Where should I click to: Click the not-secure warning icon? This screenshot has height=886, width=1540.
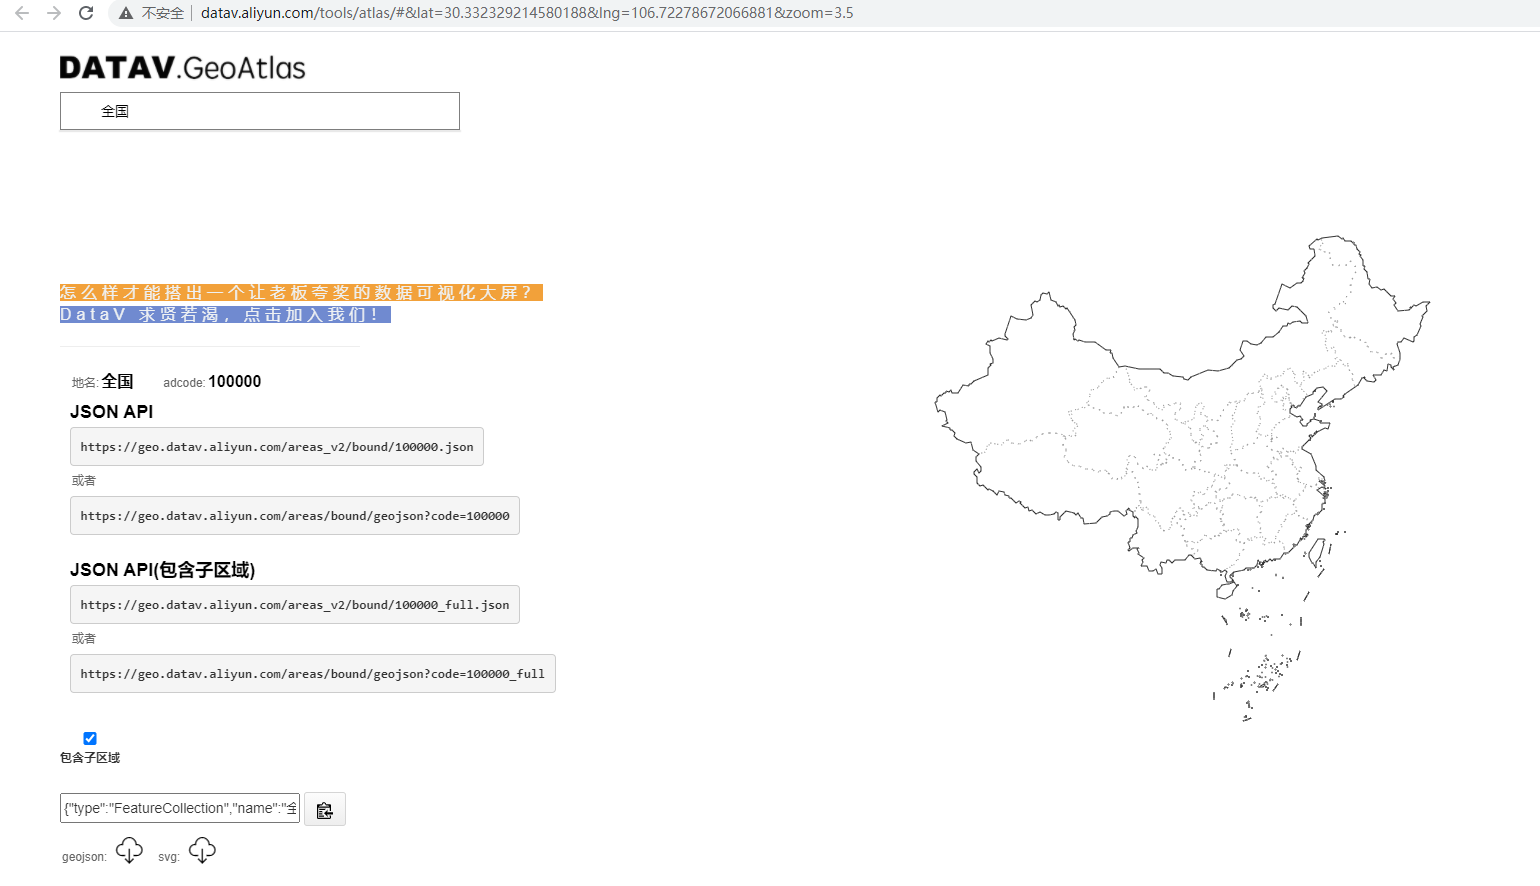[x=125, y=13]
